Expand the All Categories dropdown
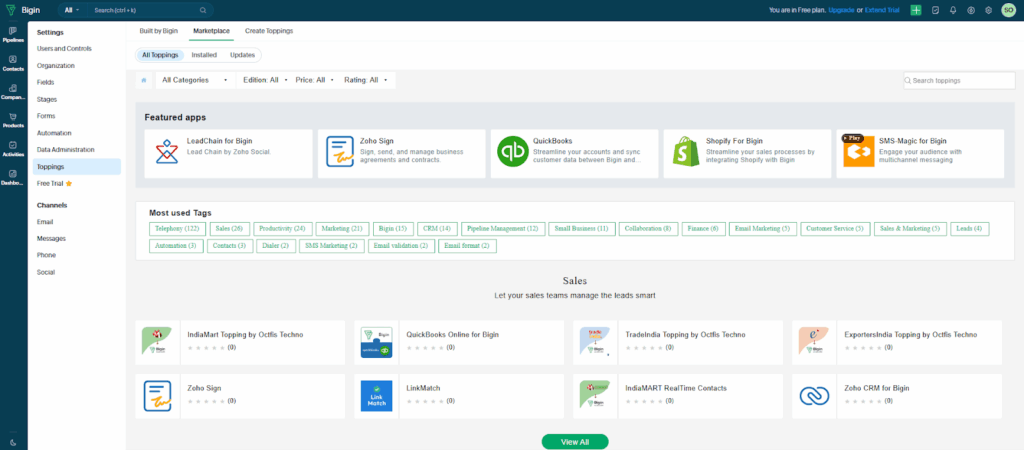 coord(189,80)
